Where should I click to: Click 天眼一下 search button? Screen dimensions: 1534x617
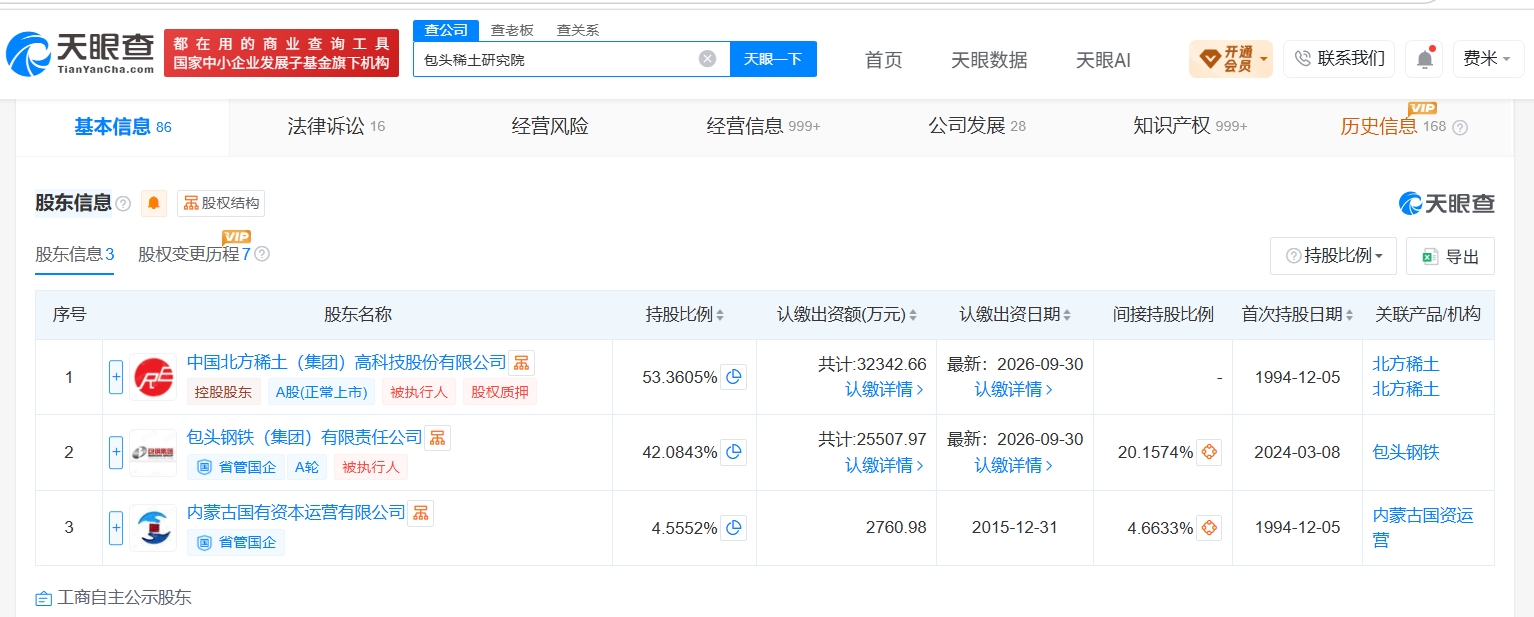pyautogui.click(x=773, y=59)
